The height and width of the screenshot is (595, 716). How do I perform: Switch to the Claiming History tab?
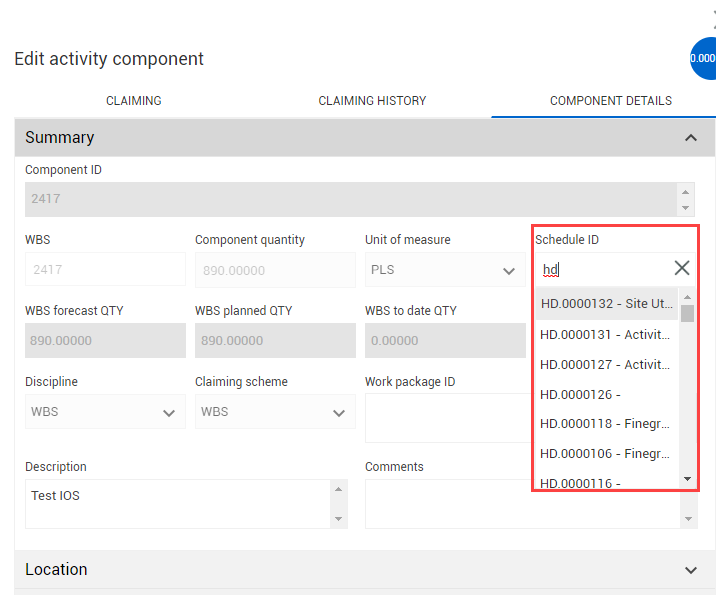[372, 101]
